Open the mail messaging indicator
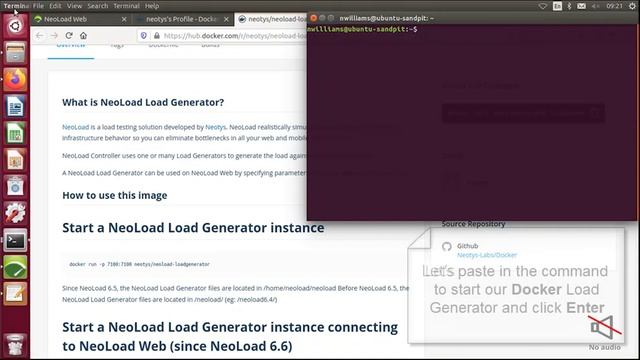Viewport: 640px width, 360px height. point(582,6)
